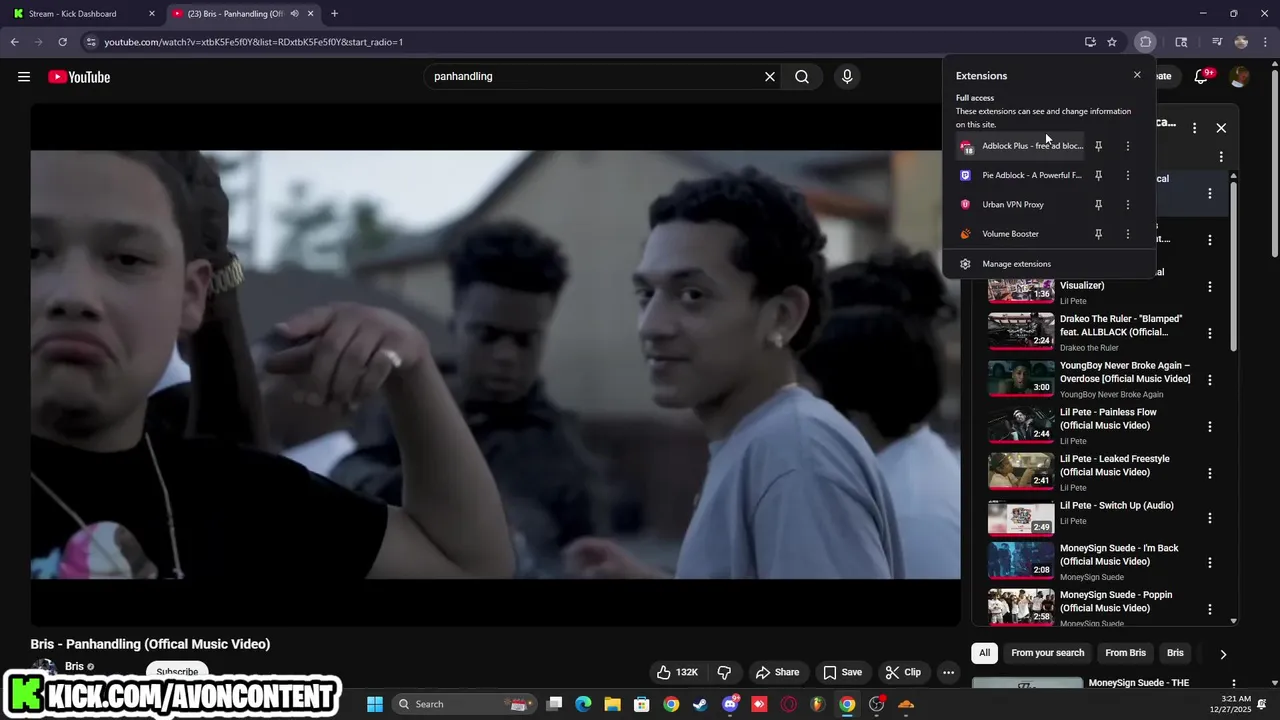Open the YouTube account avatar menu

click(x=1240, y=77)
